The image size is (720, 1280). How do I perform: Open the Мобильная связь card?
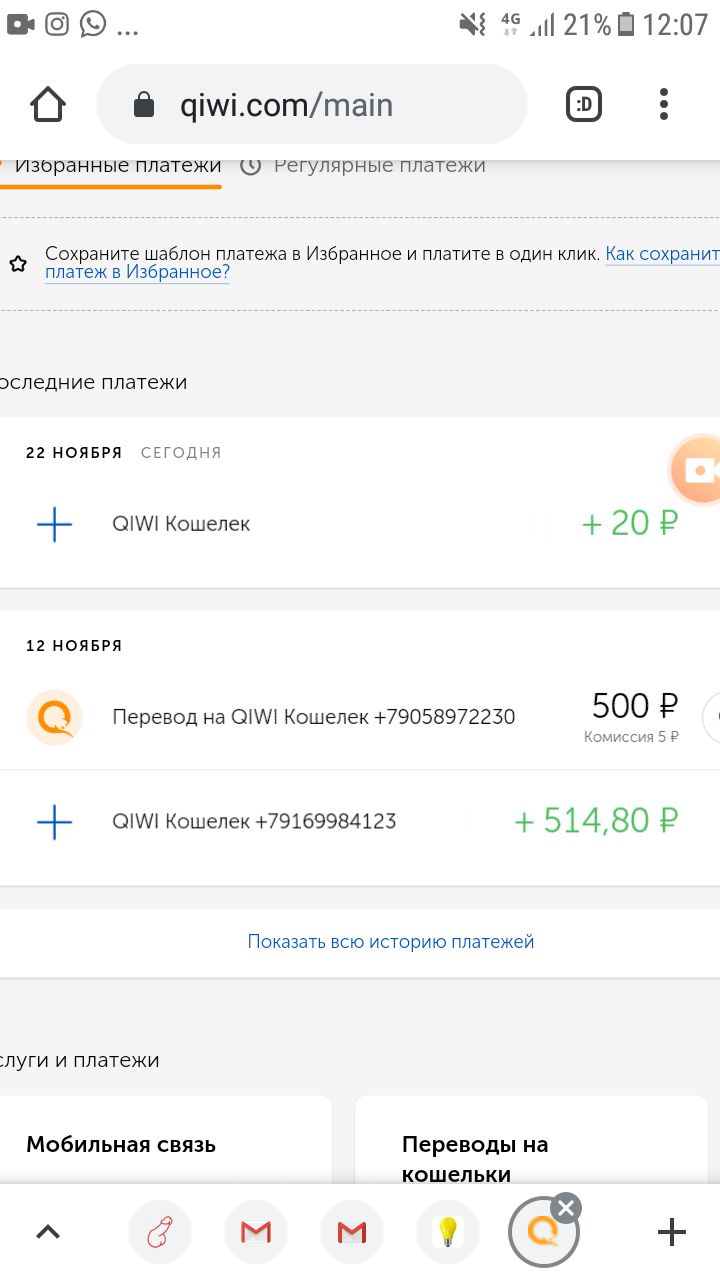[165, 1140]
